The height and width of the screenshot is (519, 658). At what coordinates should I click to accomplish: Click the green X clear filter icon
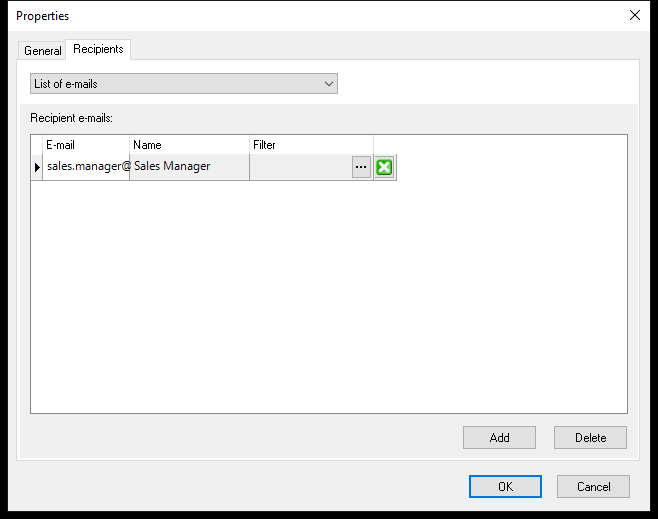pyautogui.click(x=384, y=167)
